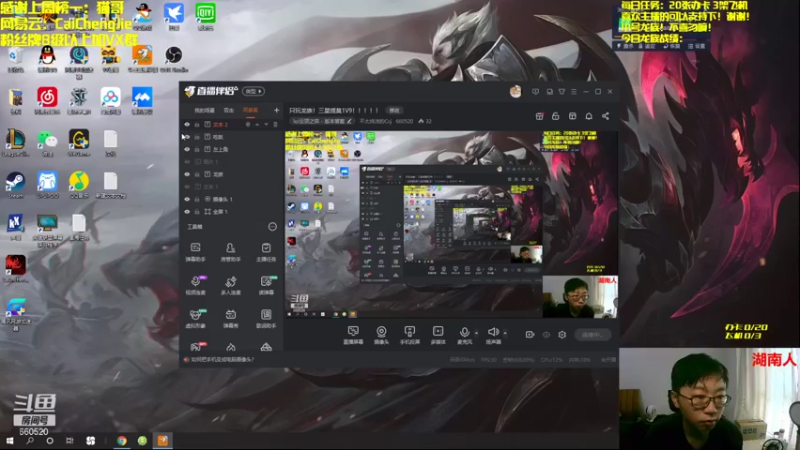Toggle lock on the 摄像头 1 row
This screenshot has width=800, height=450.
pyautogui.click(x=197, y=199)
